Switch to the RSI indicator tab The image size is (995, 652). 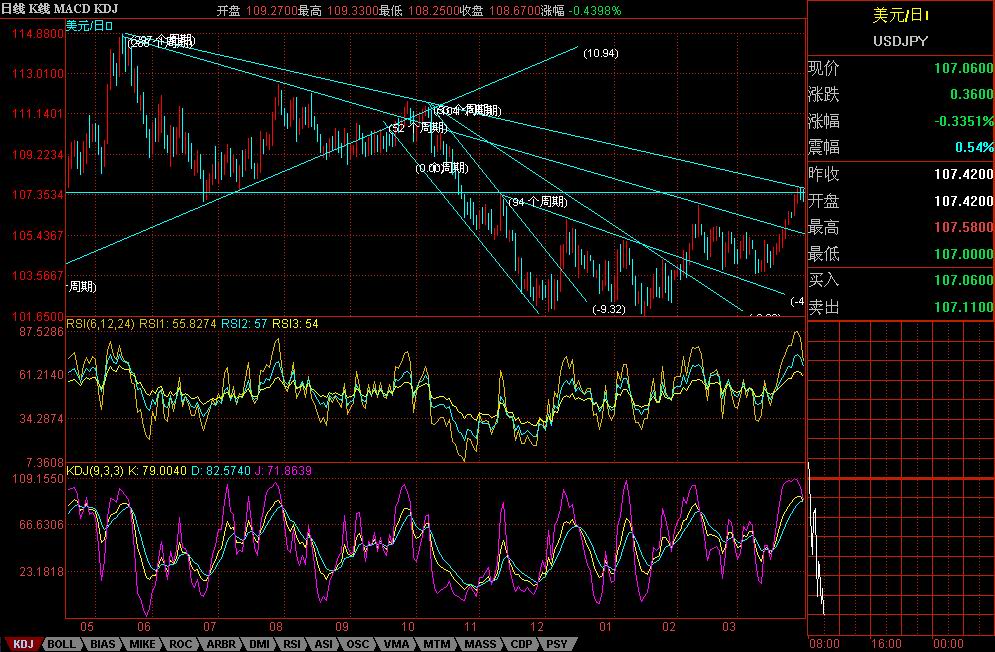click(292, 644)
